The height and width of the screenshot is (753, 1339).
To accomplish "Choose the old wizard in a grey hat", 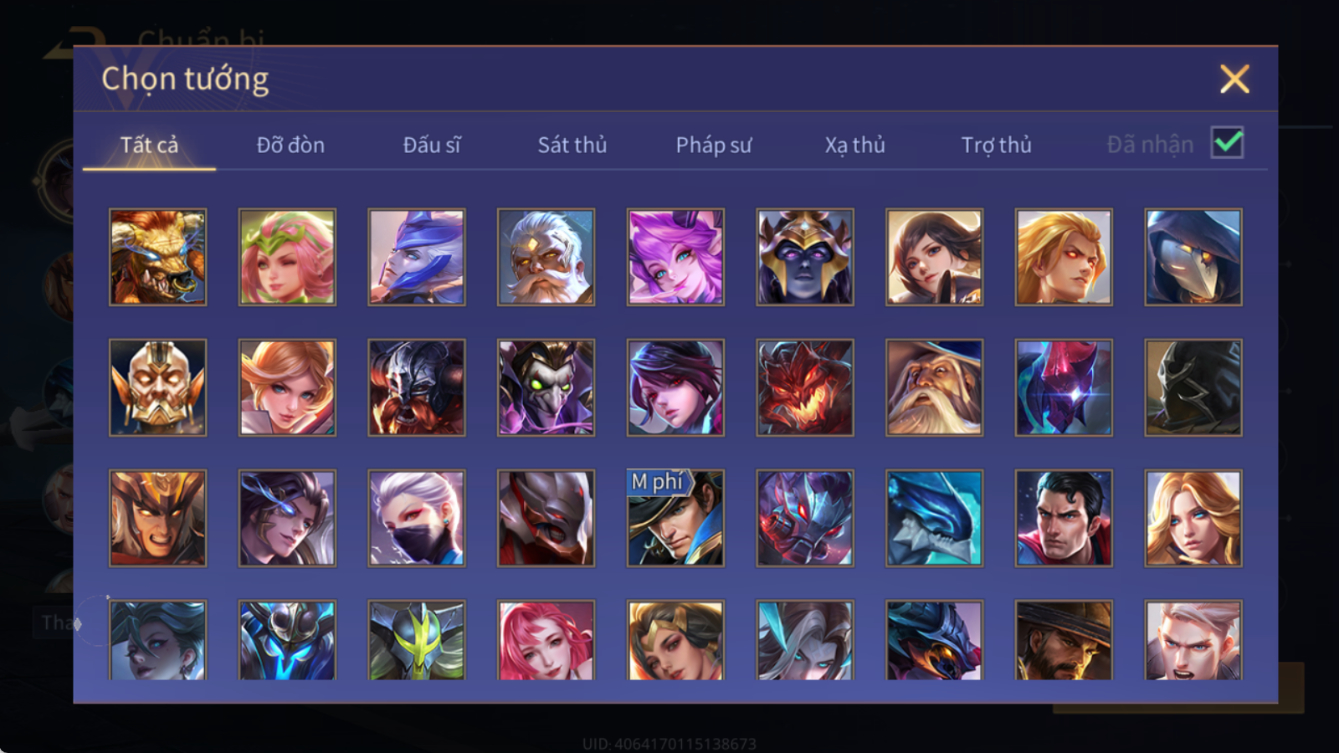I will (x=935, y=388).
